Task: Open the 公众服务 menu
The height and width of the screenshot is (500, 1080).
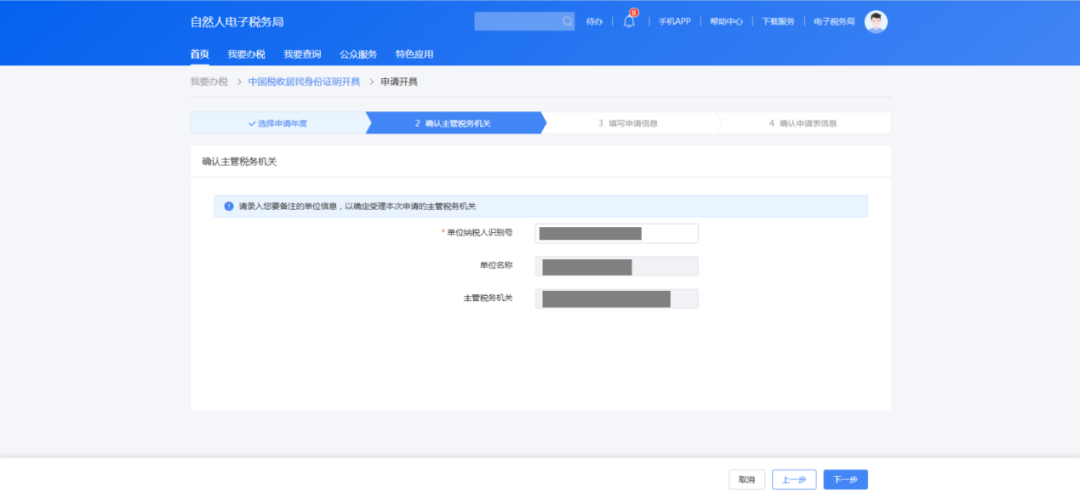Action: coord(358,54)
